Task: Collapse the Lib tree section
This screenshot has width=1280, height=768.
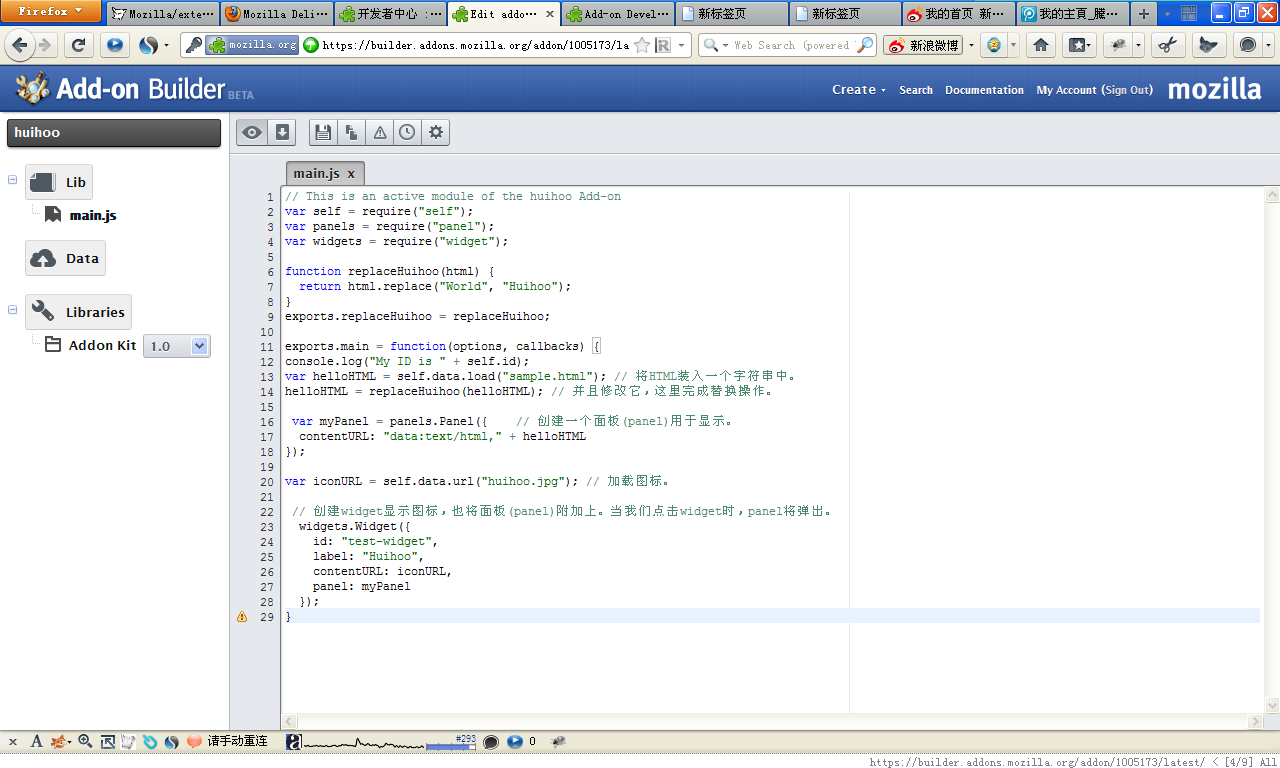Action: (x=13, y=180)
